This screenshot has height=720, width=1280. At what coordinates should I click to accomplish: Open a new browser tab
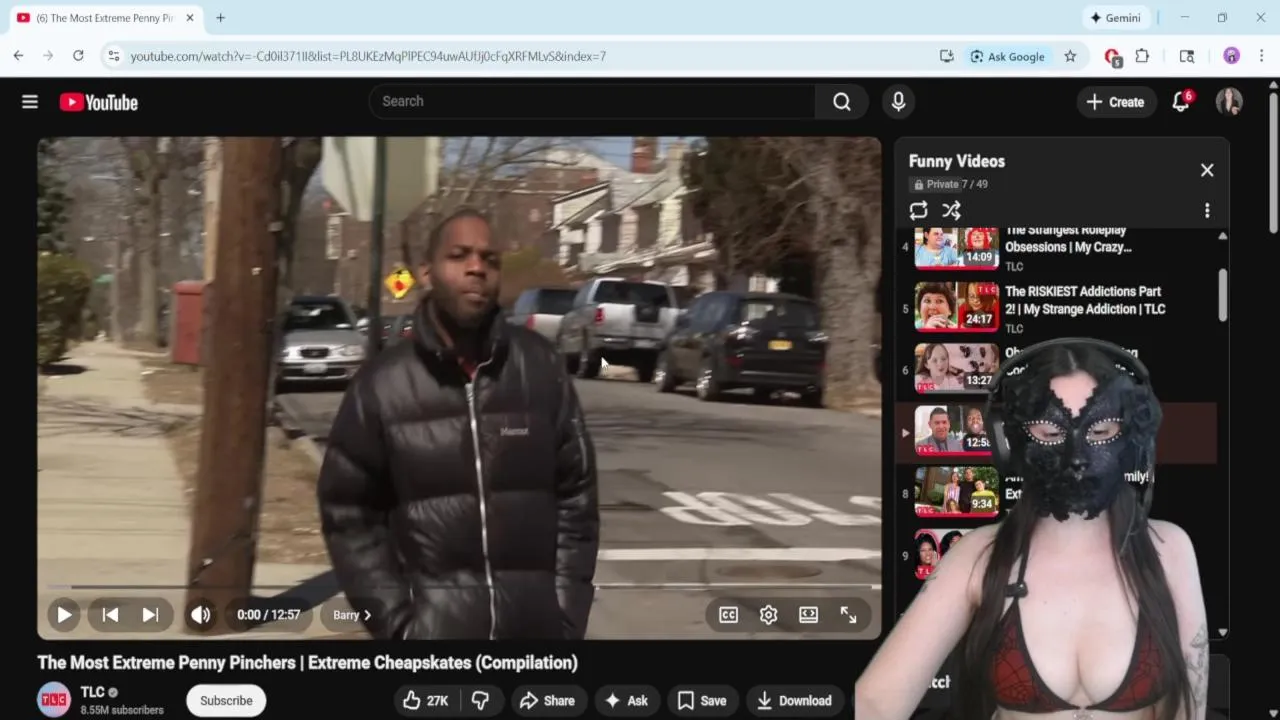pos(220,18)
